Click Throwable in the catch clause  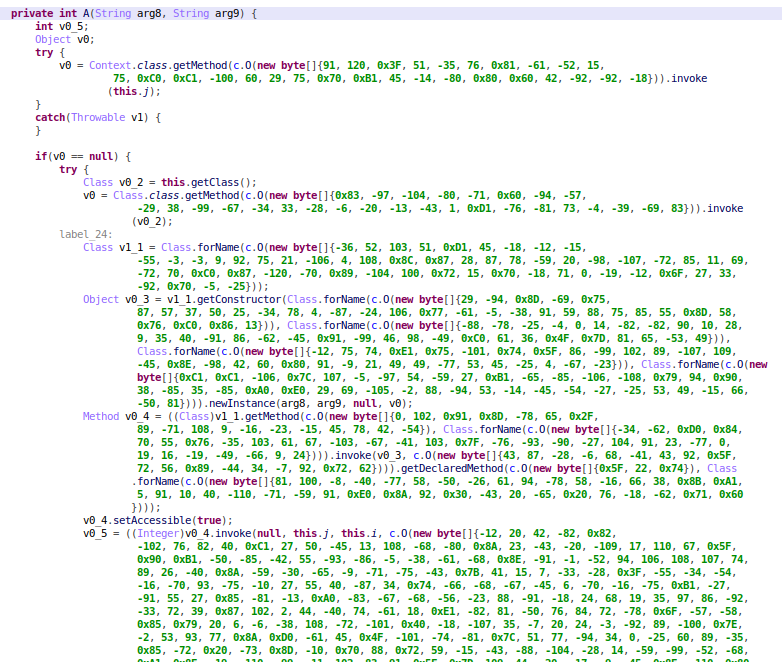(97, 116)
